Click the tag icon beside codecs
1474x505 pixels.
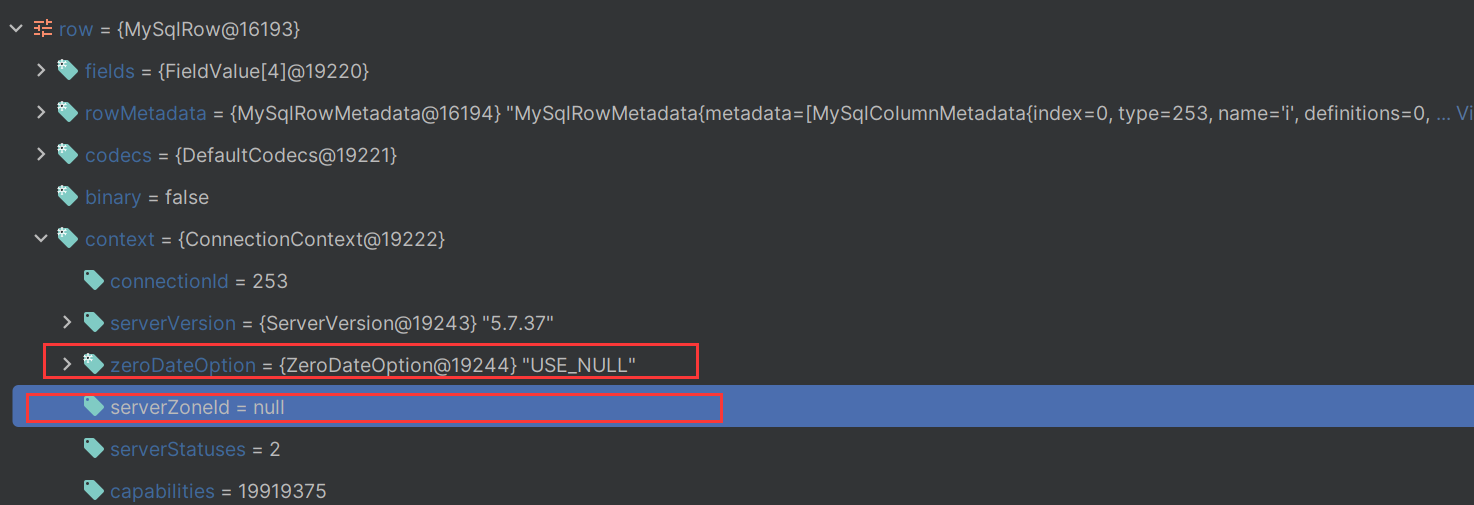(68, 155)
